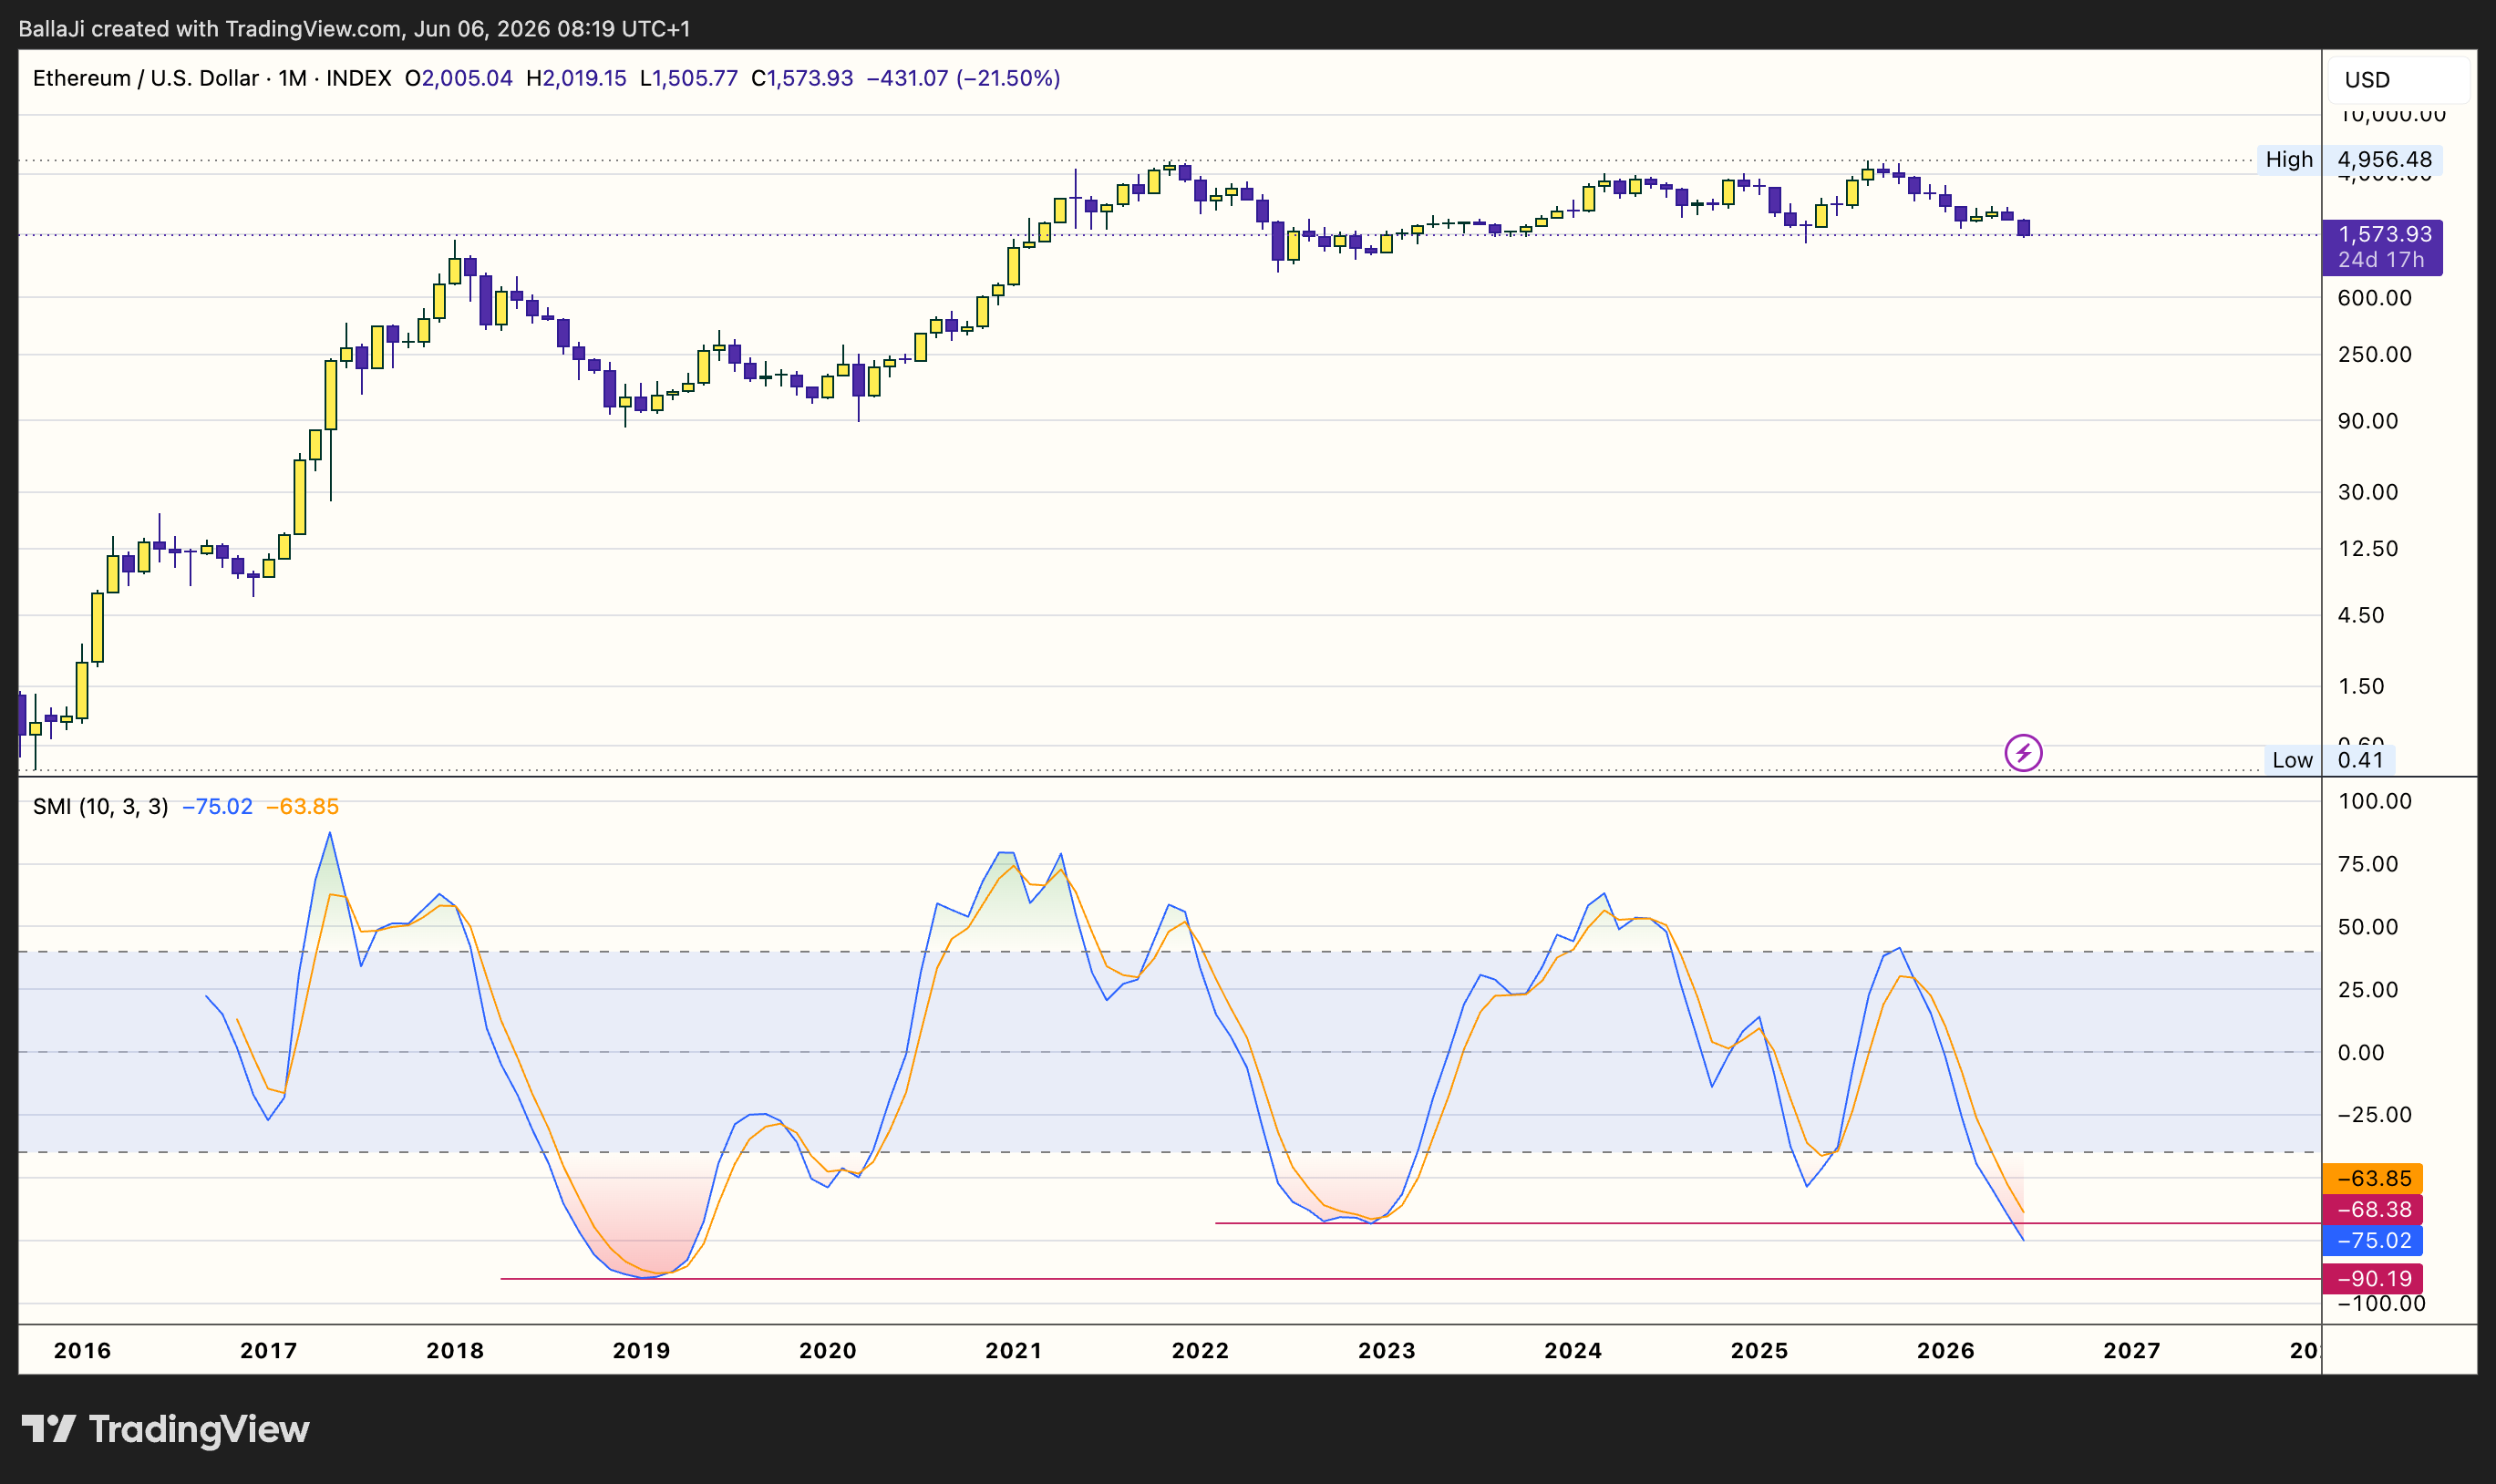Click the 4,956.48 high price label
Viewport: 2496px width, 1484px height.
click(x=2384, y=159)
